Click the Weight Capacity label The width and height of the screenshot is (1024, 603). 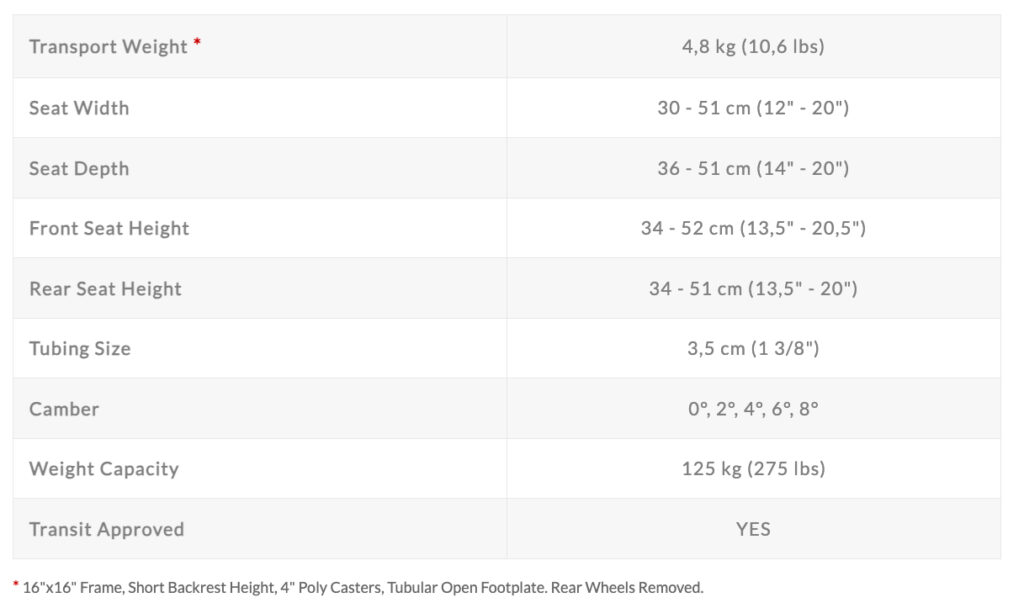[x=104, y=469]
